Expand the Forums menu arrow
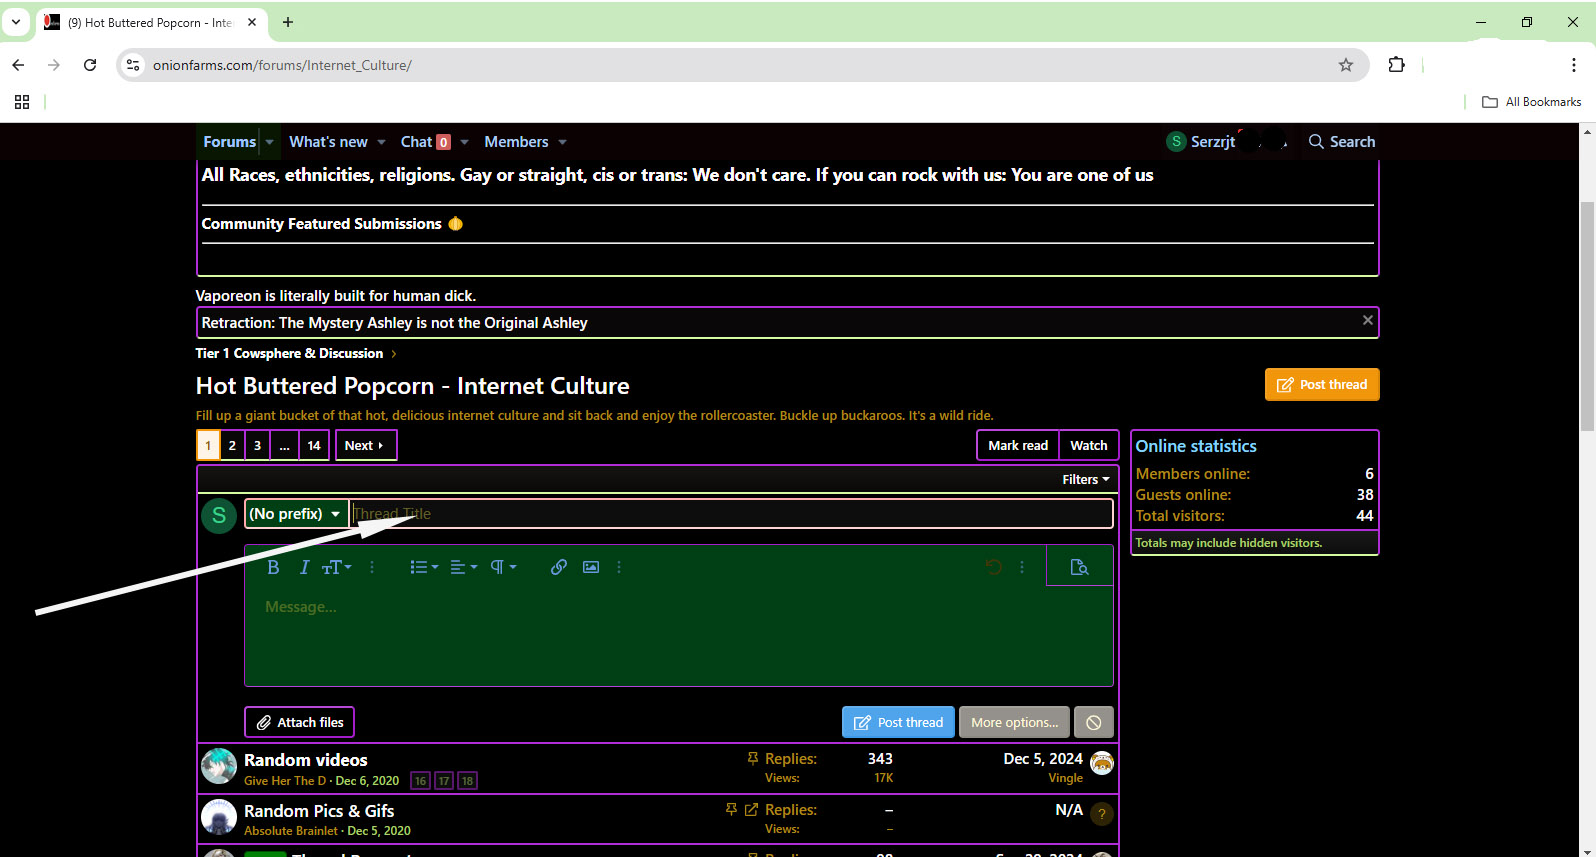 click(270, 142)
